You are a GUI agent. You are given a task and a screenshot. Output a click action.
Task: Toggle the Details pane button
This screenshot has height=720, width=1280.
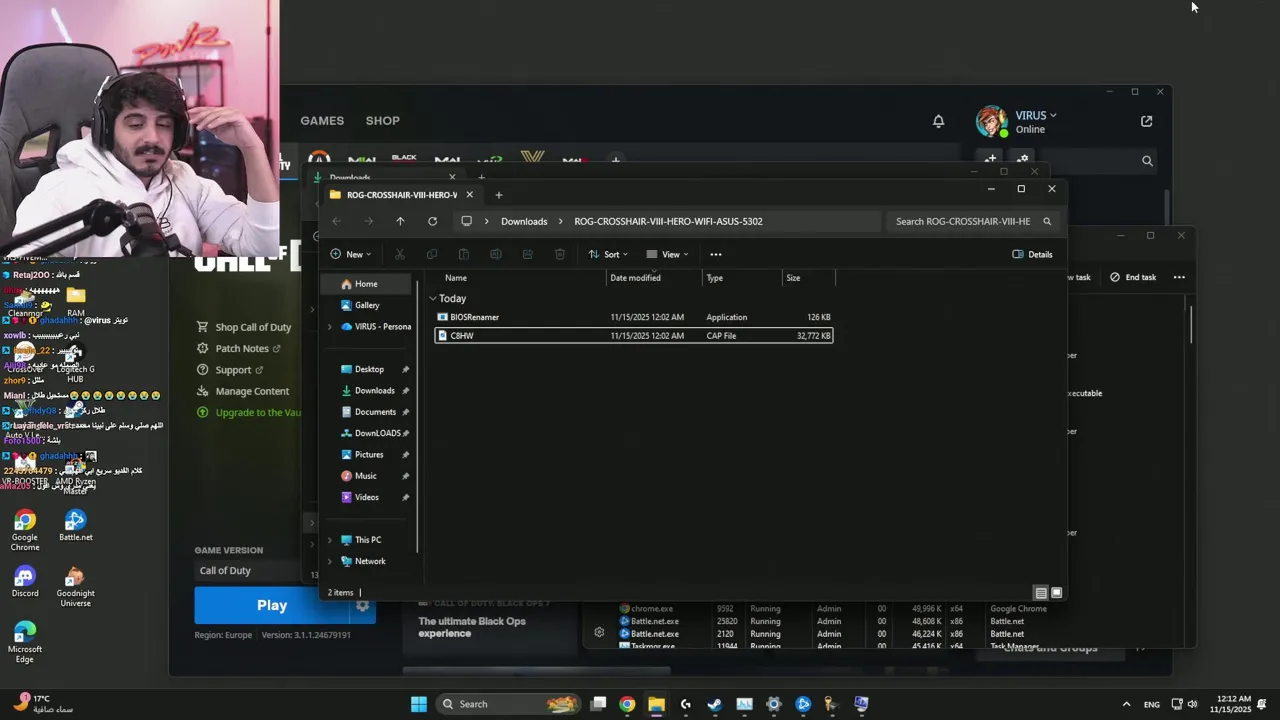point(1032,254)
